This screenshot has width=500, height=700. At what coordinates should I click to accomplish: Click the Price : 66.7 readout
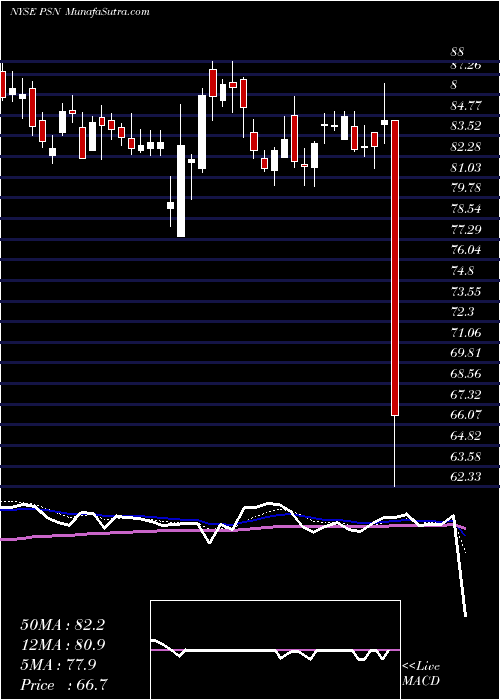point(62,685)
